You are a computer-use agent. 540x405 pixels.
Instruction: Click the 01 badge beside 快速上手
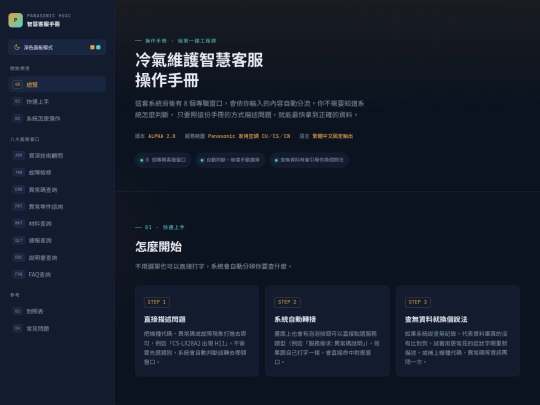coord(18,102)
